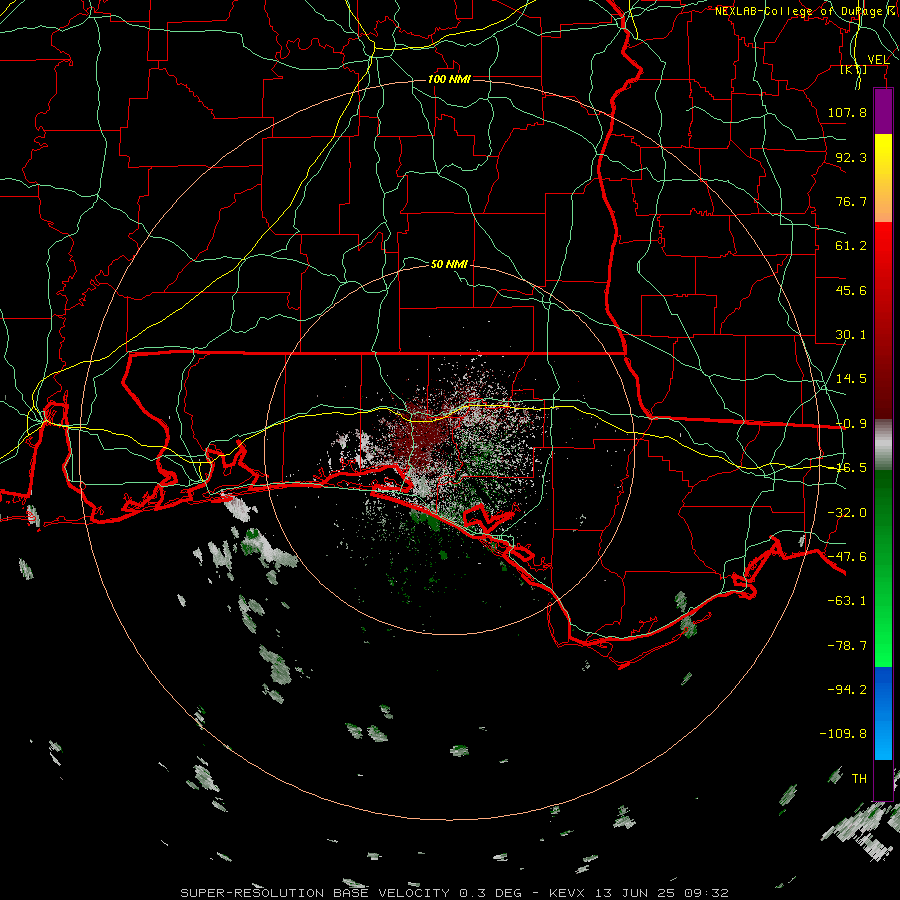Click the 92.3 value on velocity scale
This screenshot has width=900, height=900.
coord(851,157)
